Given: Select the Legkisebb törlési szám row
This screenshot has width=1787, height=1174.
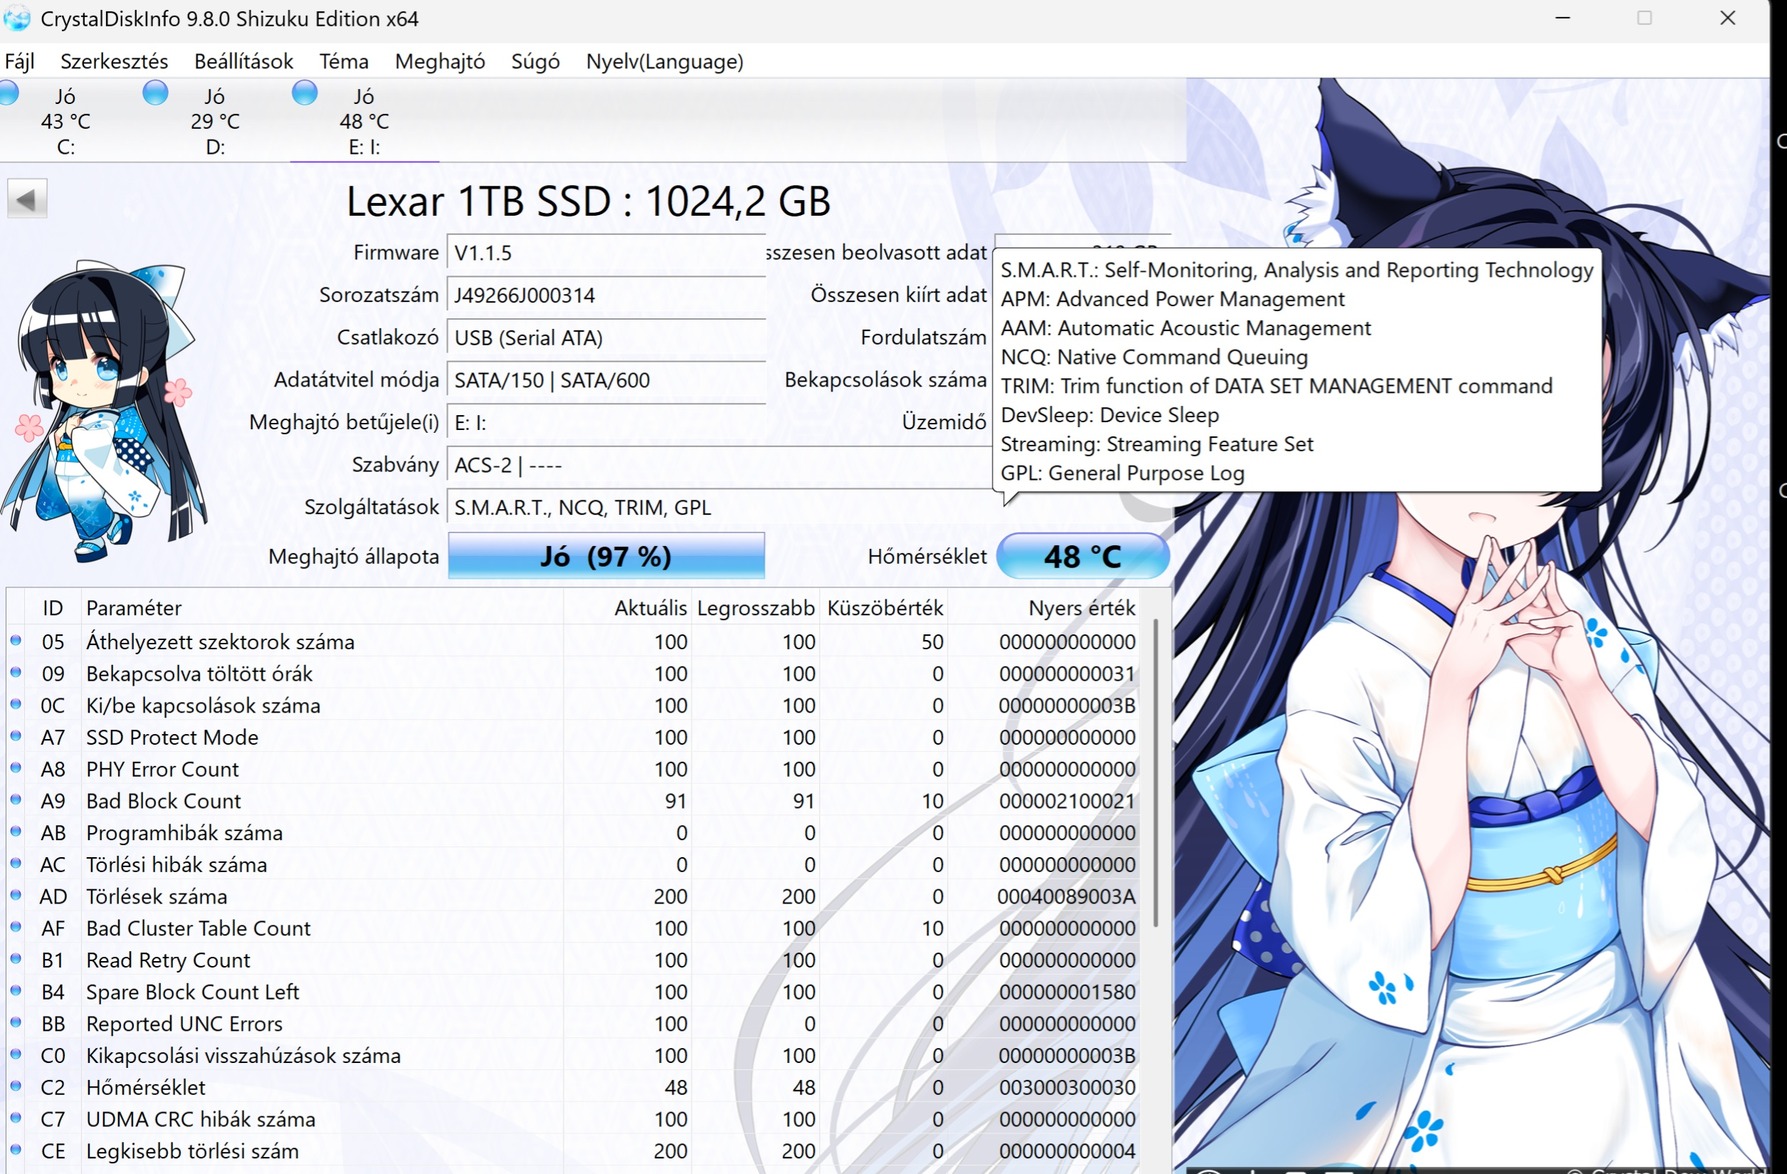Looking at the screenshot, I should [x=574, y=1152].
